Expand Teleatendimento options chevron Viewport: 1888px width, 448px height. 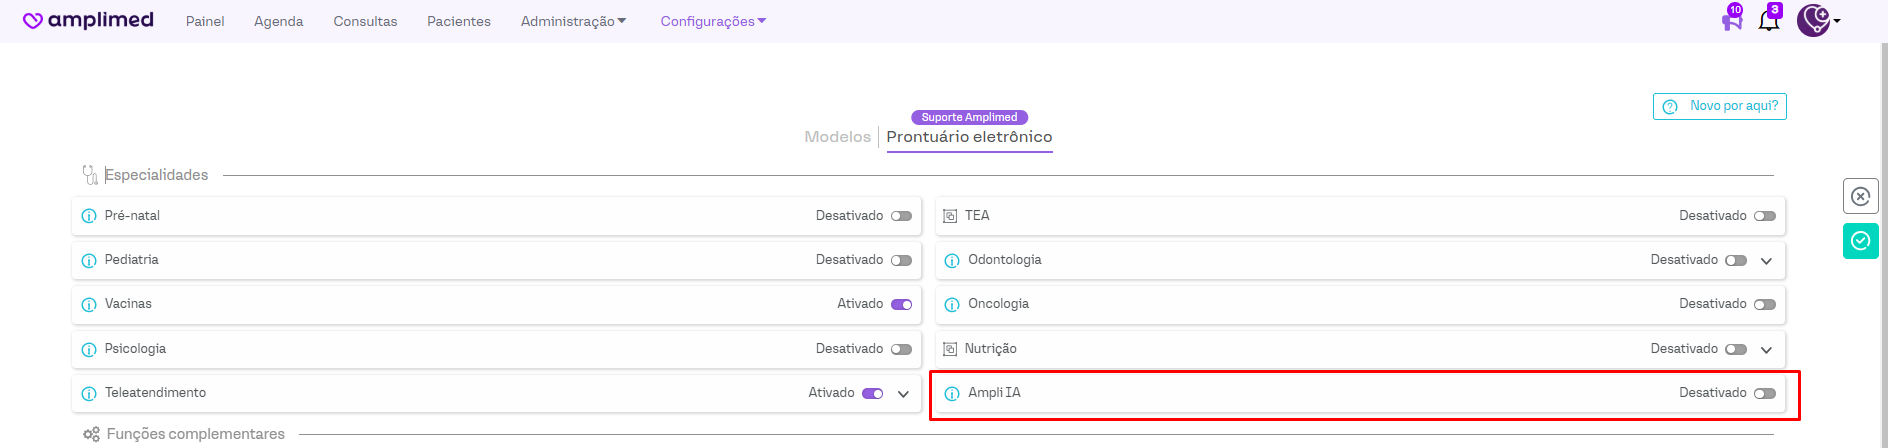(903, 394)
